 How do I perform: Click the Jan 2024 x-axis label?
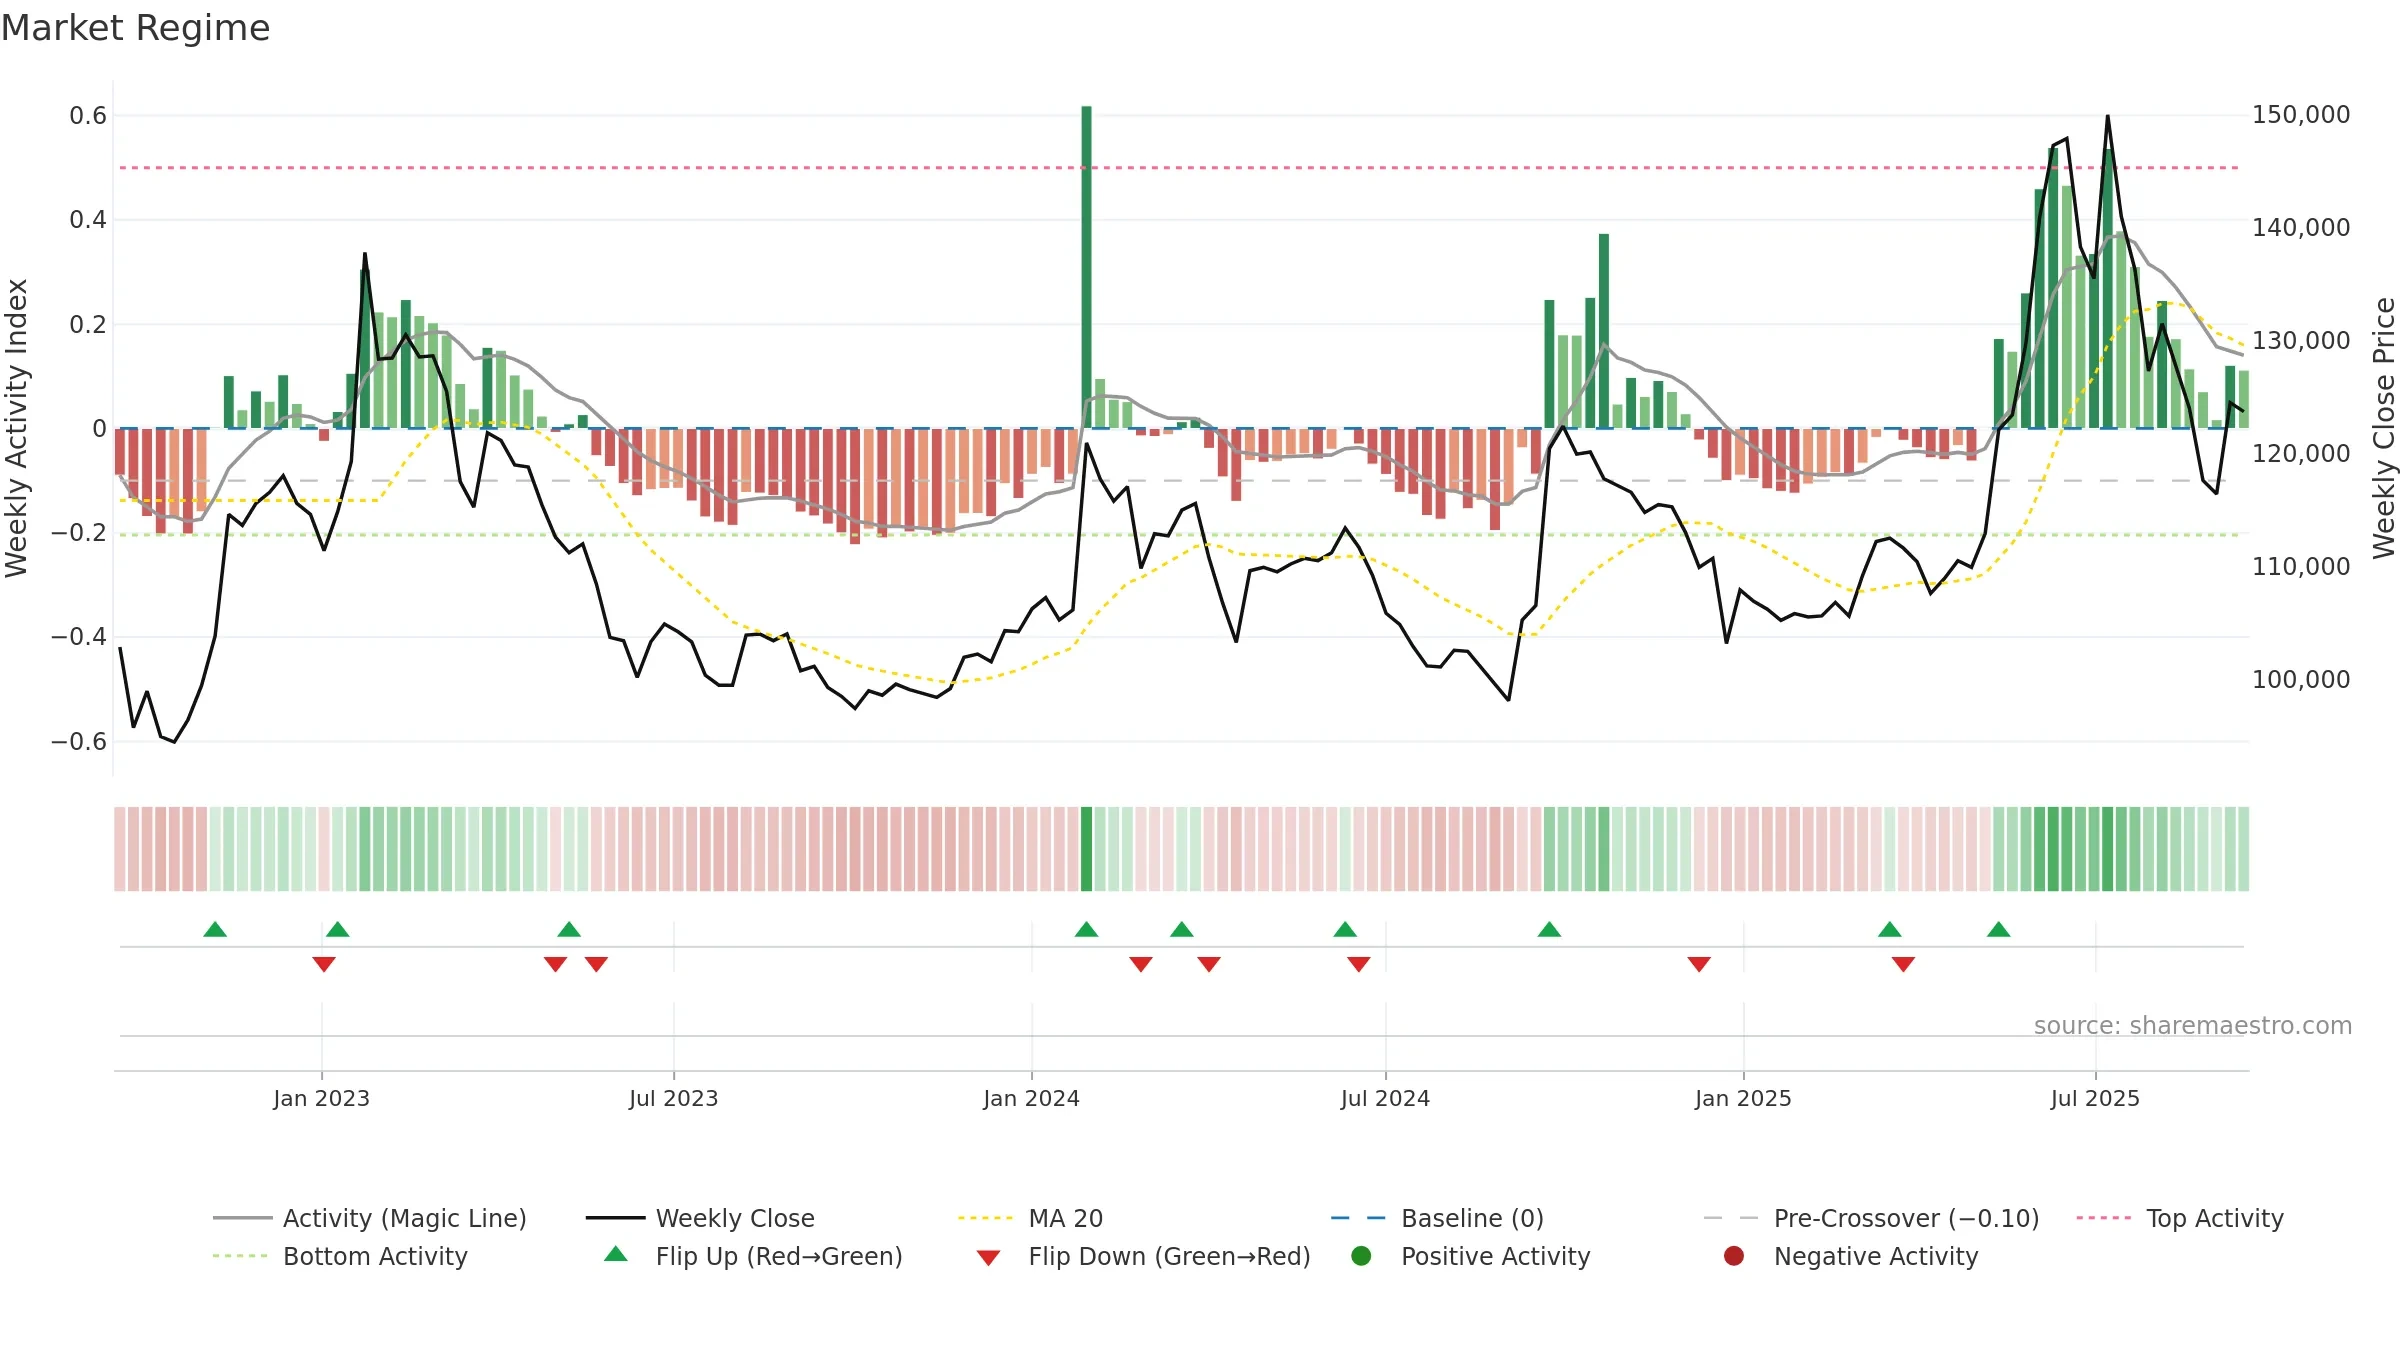point(1032,1098)
